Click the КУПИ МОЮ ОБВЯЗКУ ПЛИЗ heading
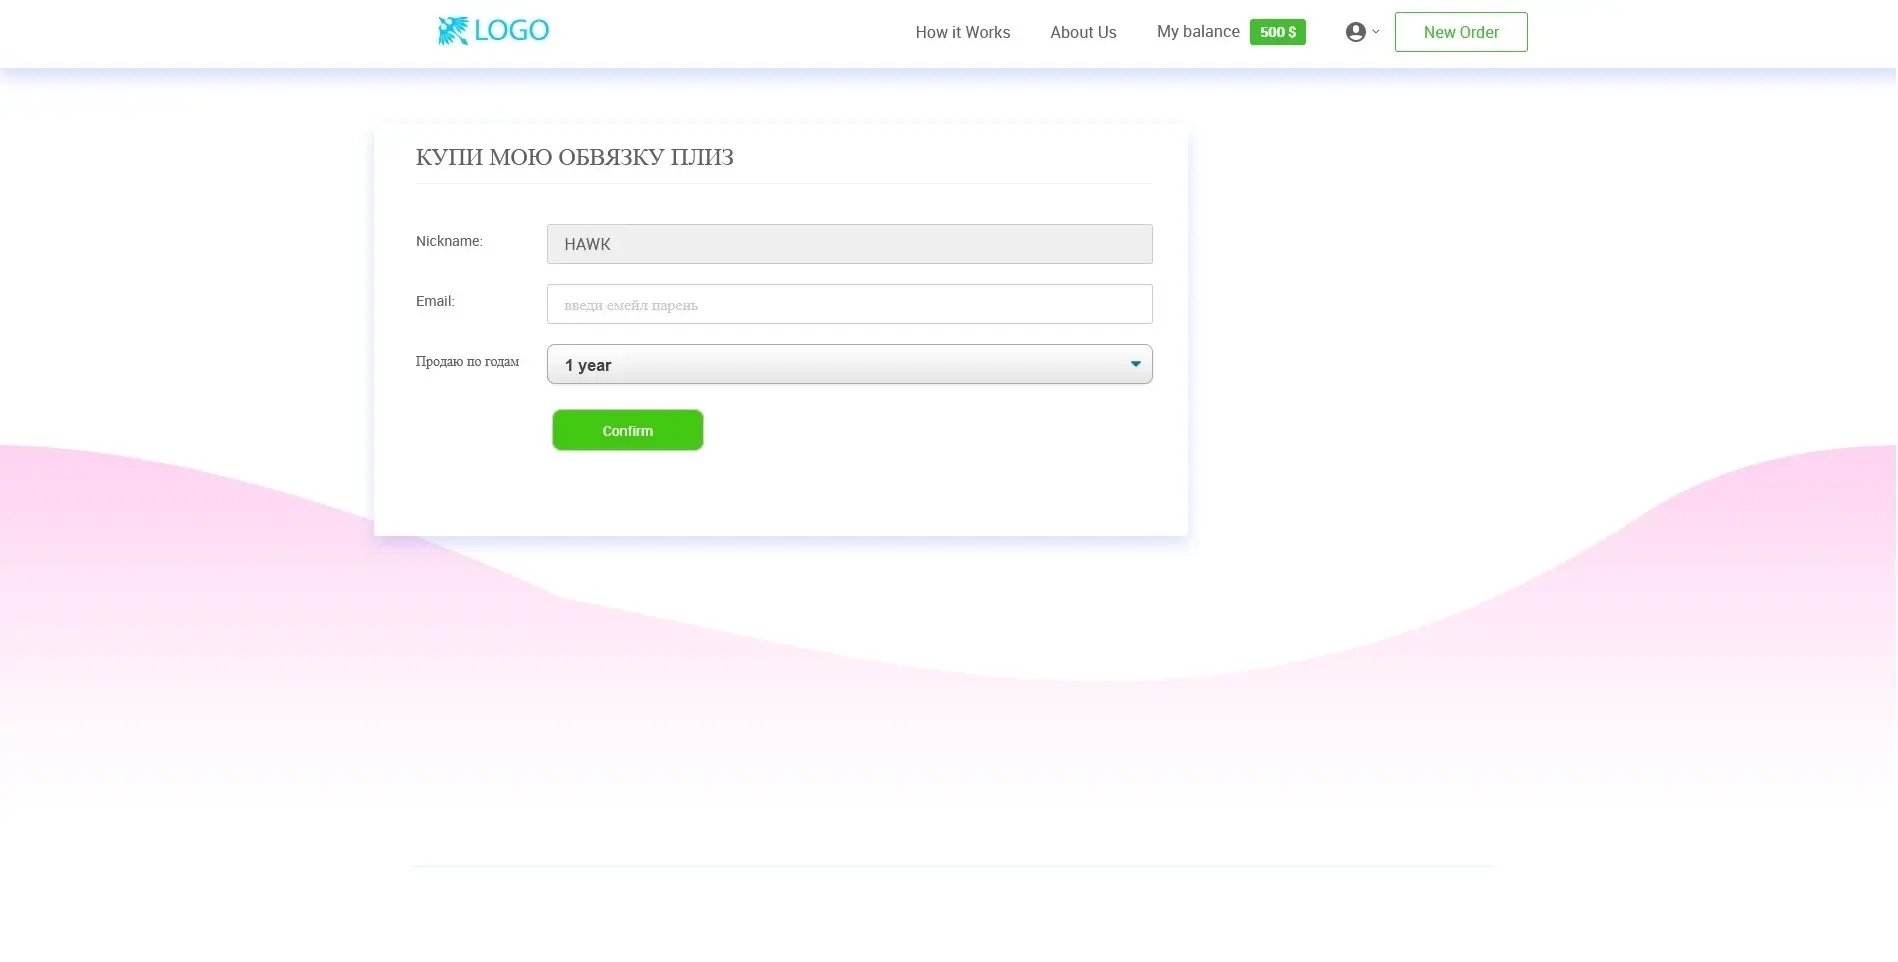The width and height of the screenshot is (1898, 962). [574, 157]
